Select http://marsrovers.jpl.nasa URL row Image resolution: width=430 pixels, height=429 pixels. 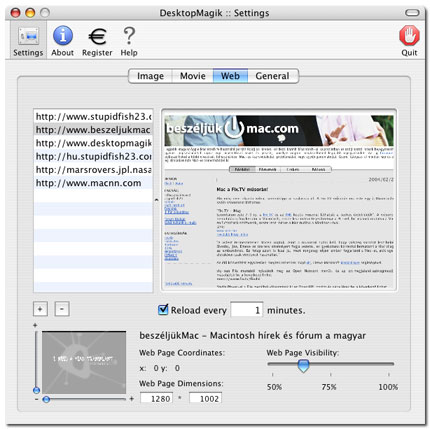pos(93,170)
